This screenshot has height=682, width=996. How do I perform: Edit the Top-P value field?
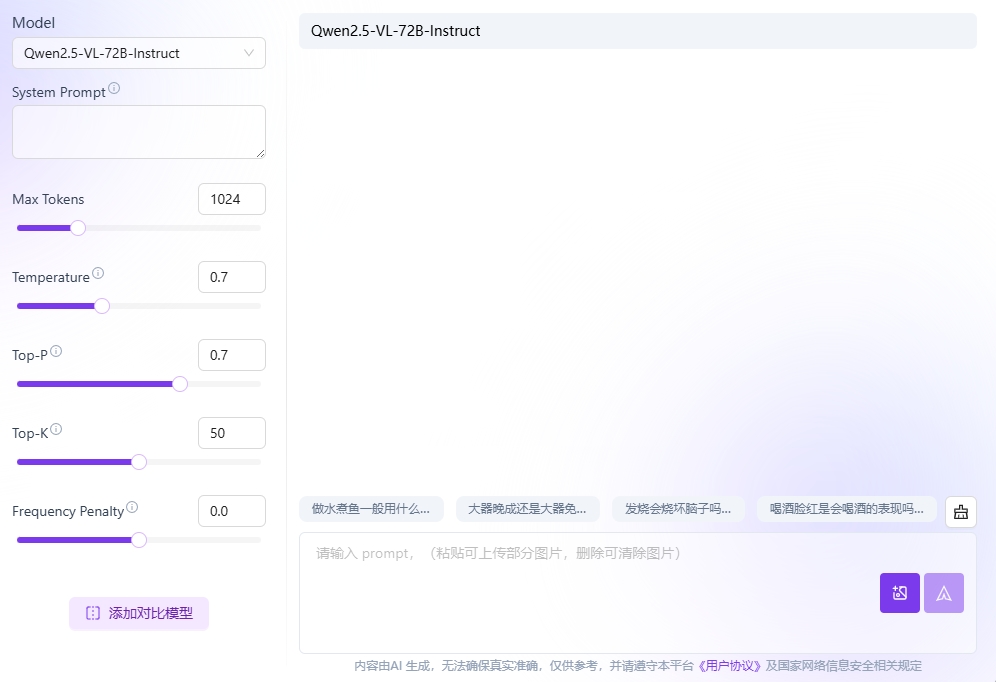[x=232, y=355]
